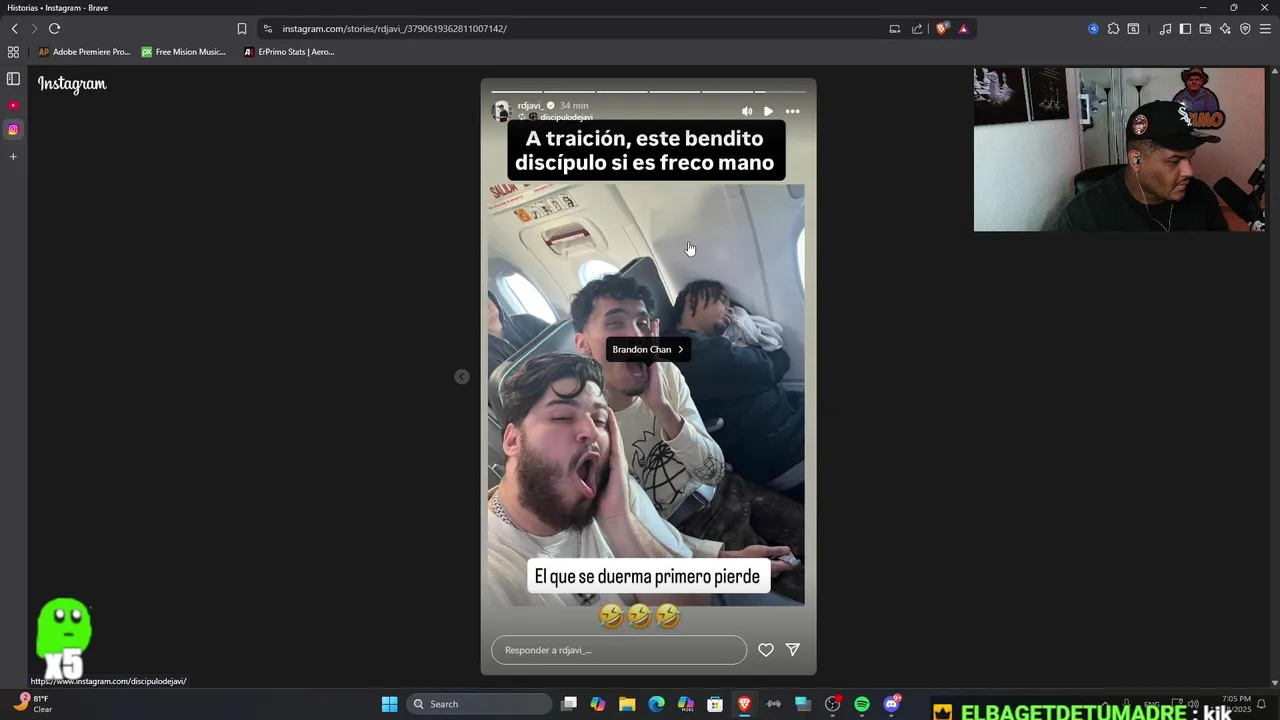Mute the Instagram story audio
The height and width of the screenshot is (720, 1280).
[747, 111]
